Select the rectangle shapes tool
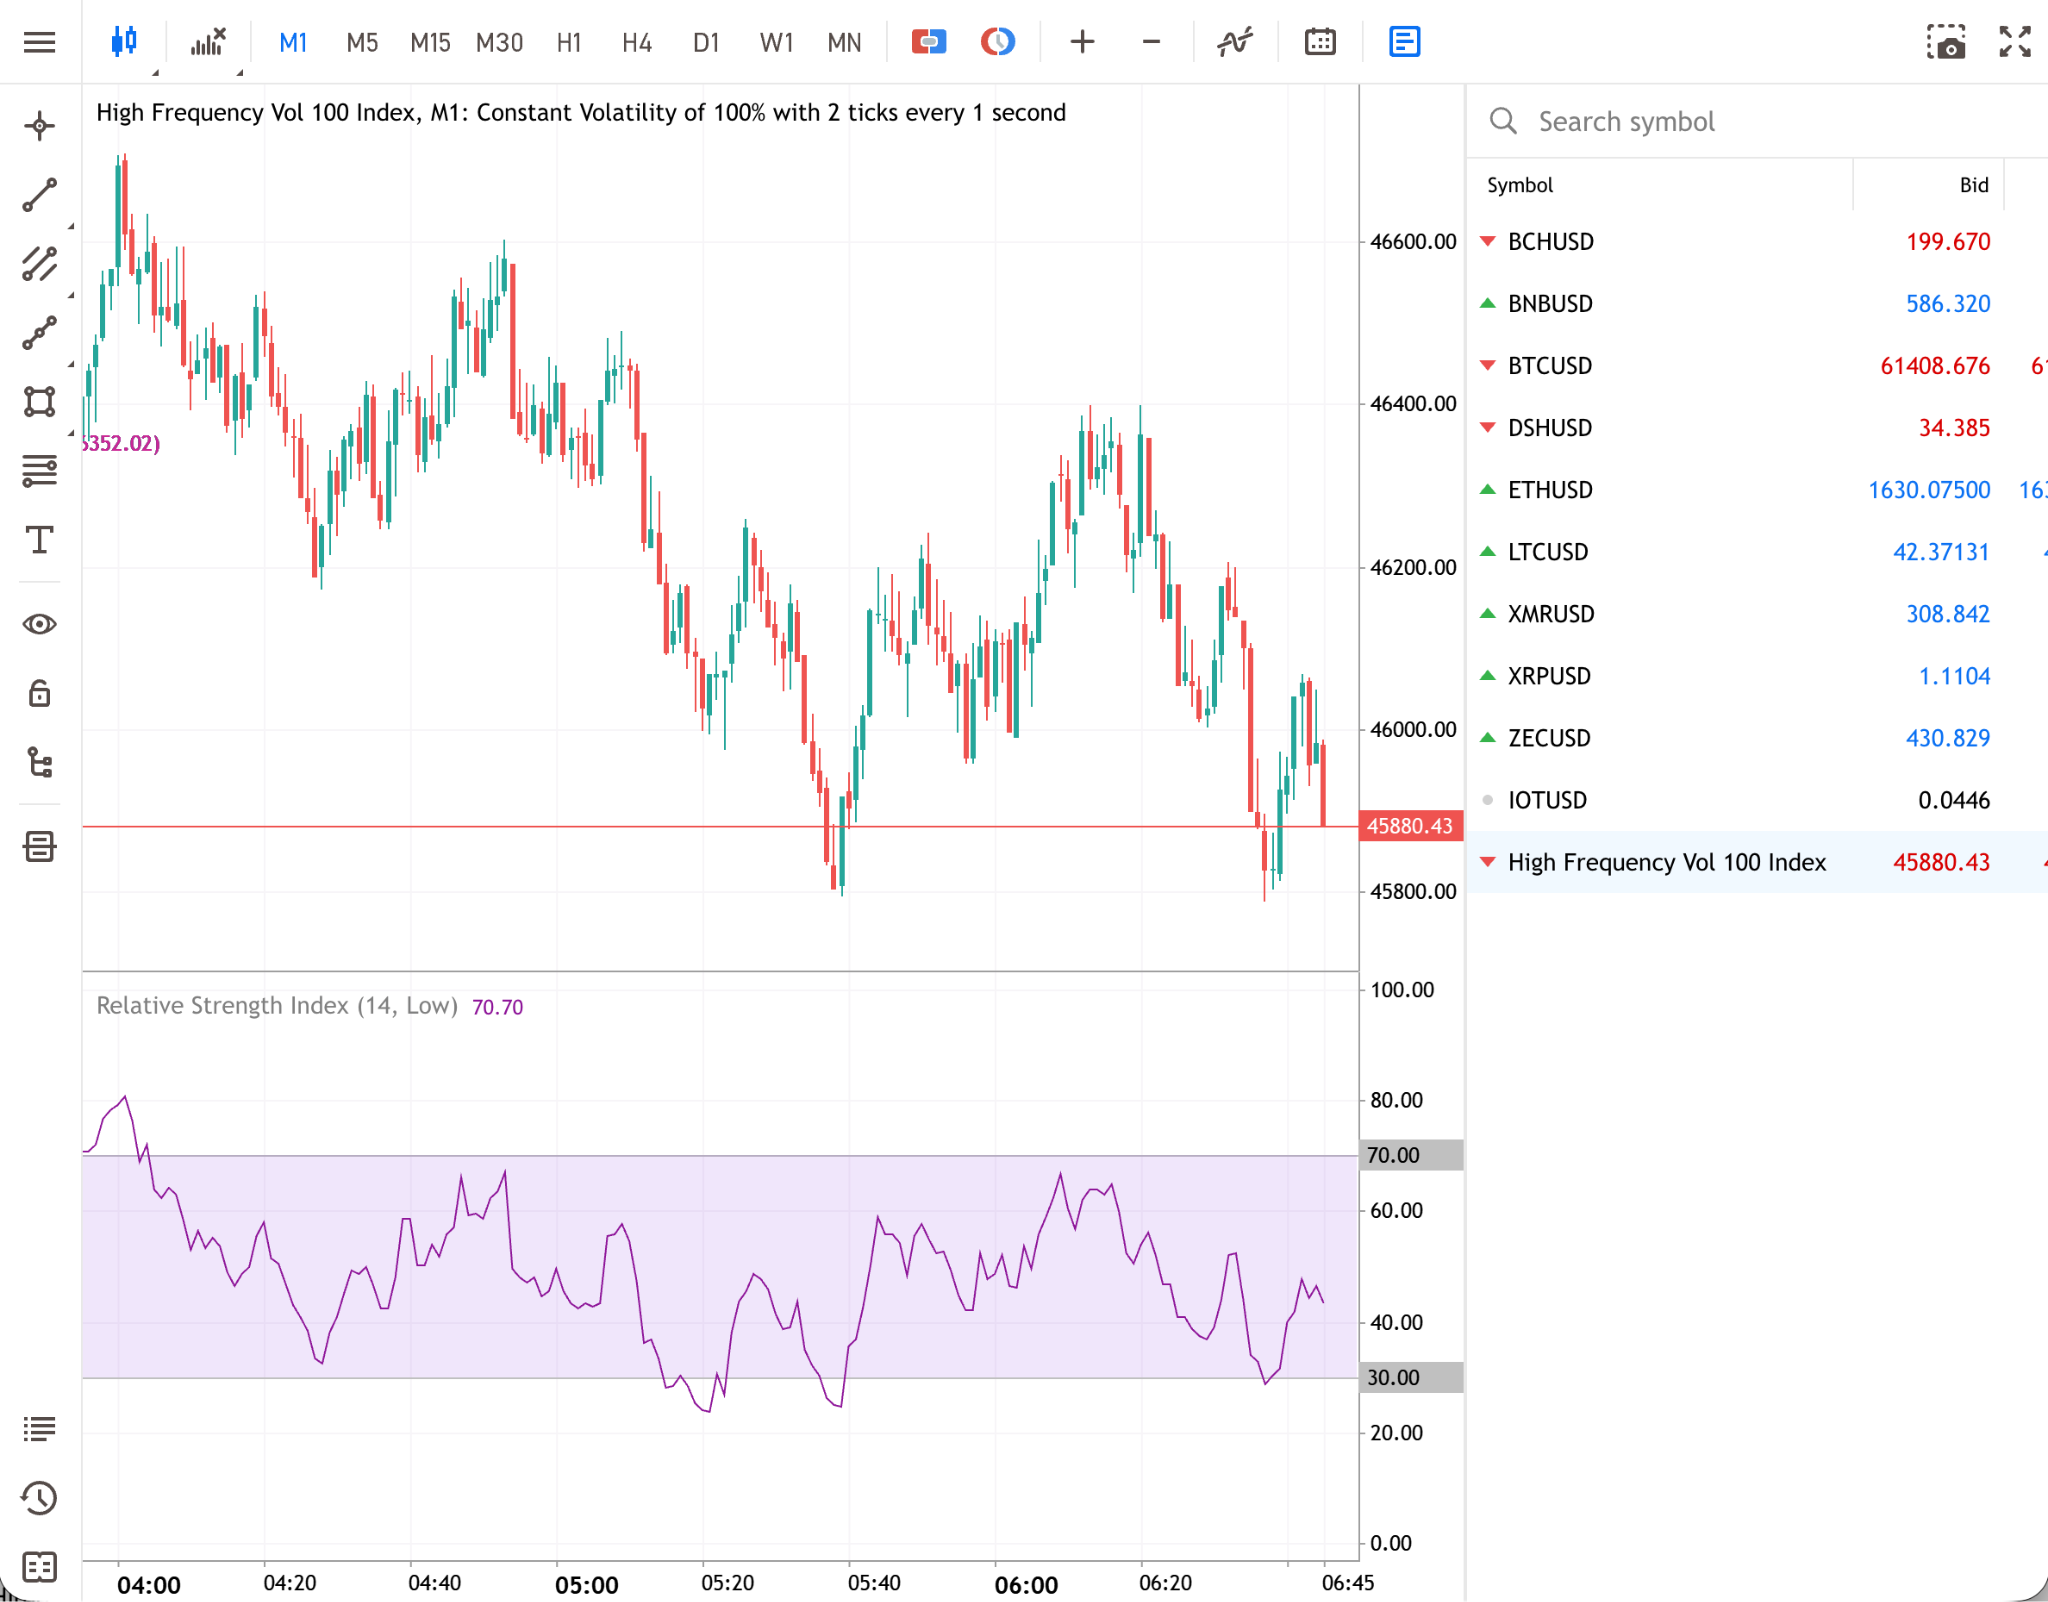This screenshot has height=1602, width=2048. 40,402
